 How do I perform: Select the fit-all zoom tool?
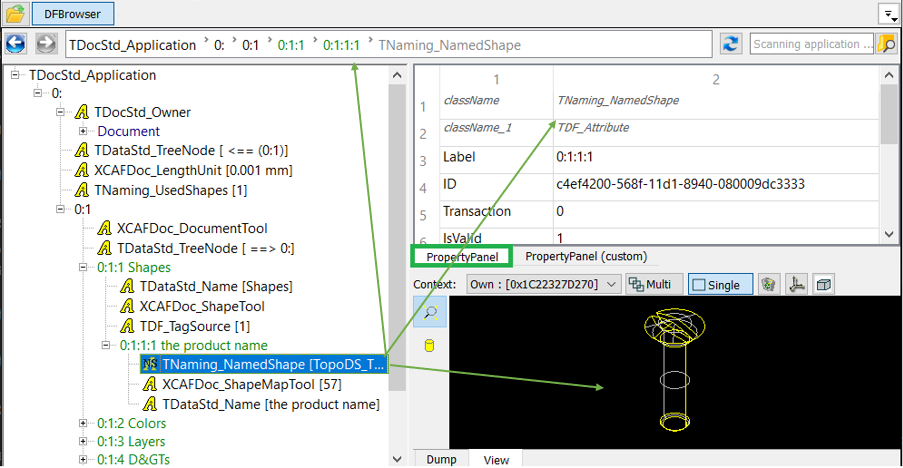pyautogui.click(x=430, y=312)
